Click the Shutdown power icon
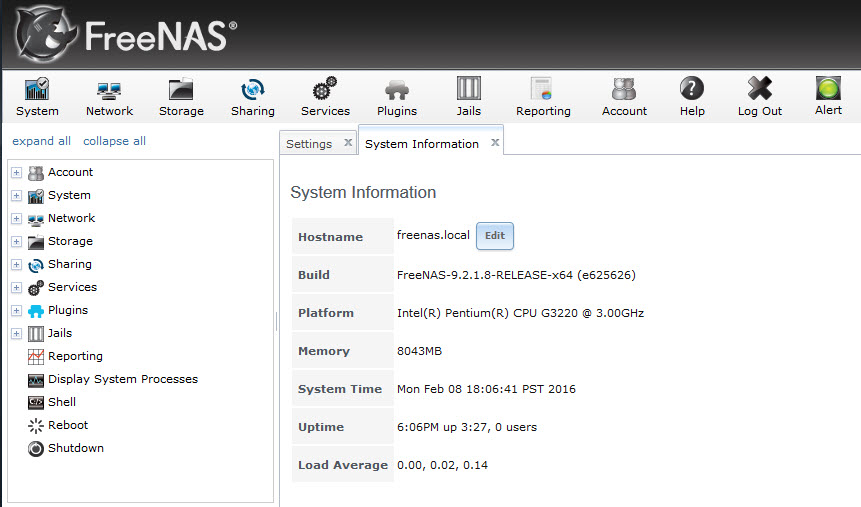861x507 pixels. 36,449
